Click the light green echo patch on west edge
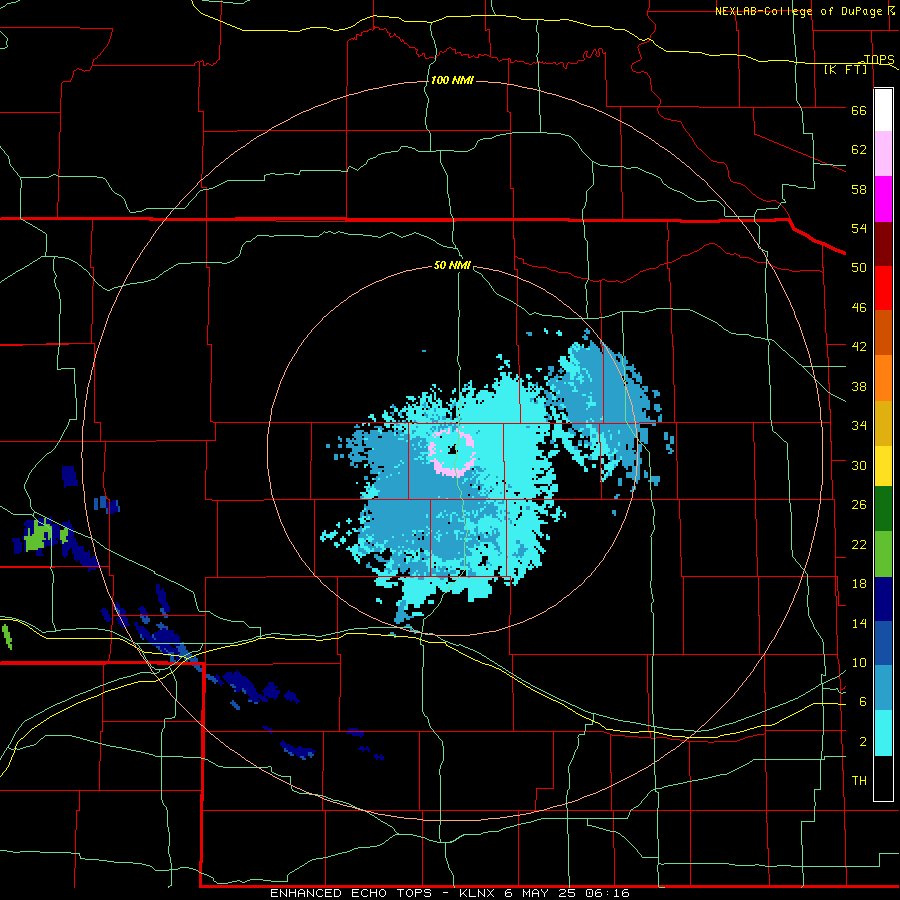This screenshot has height=900, width=900. [x=37, y=536]
